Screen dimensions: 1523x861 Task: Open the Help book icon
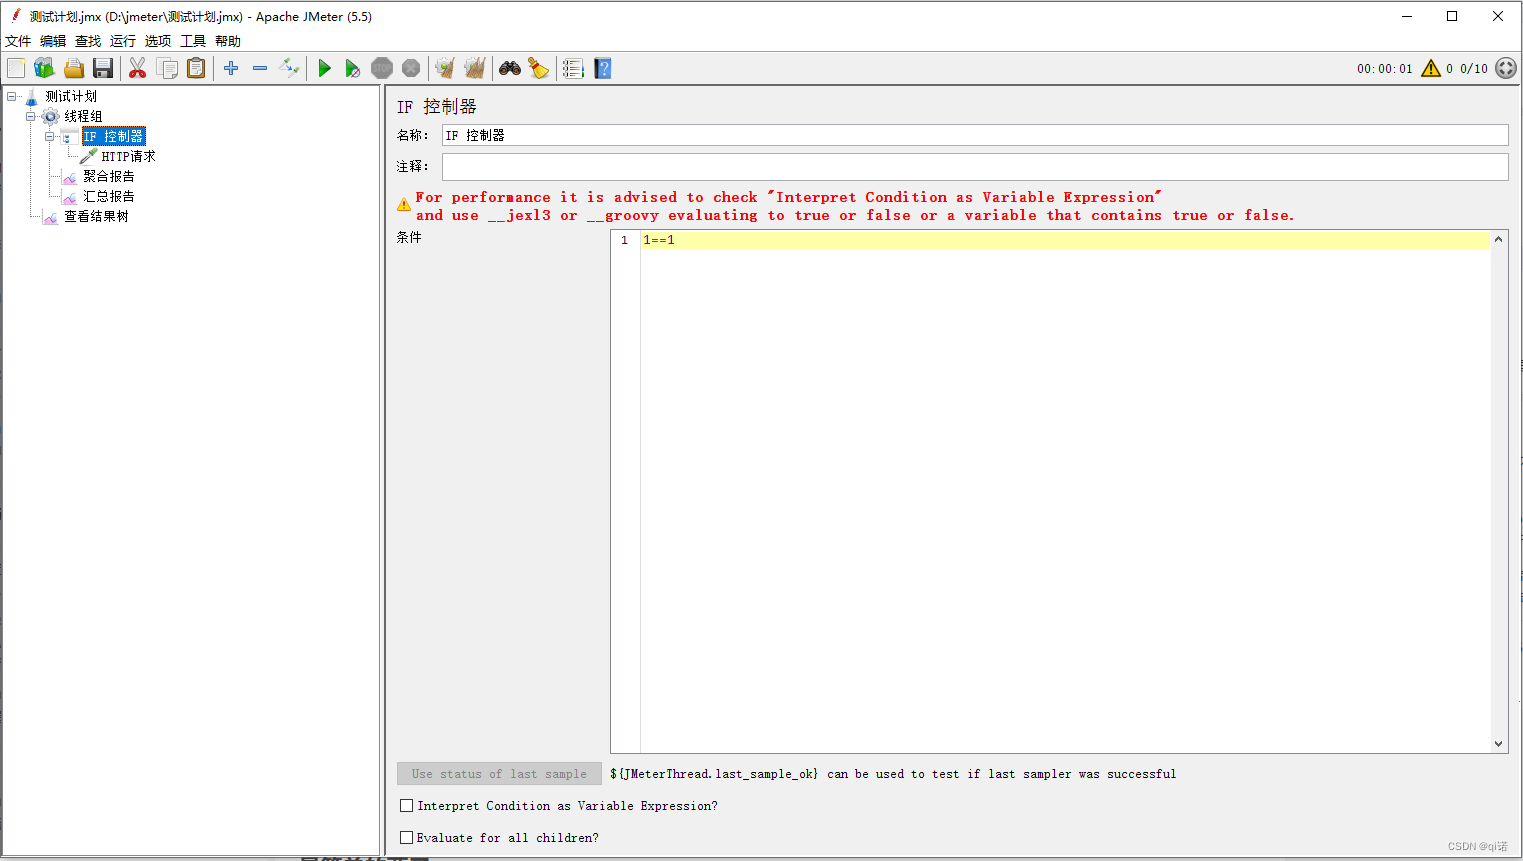(603, 68)
